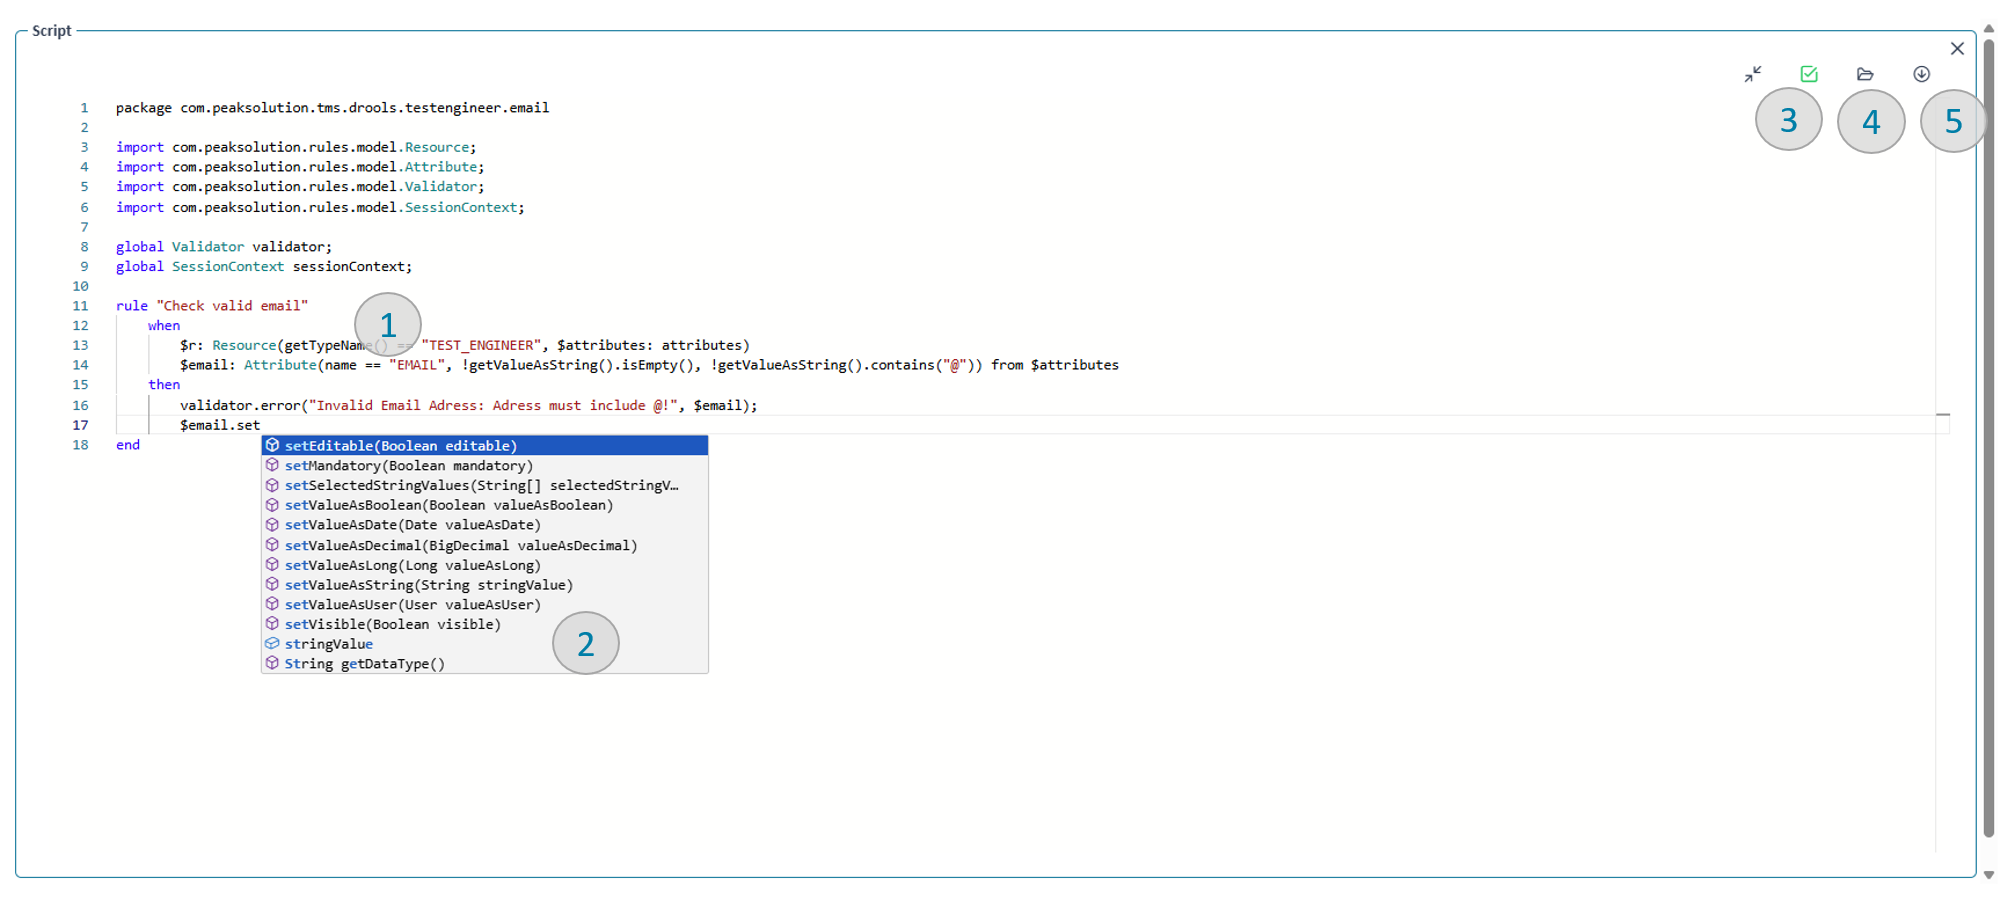Select setVisible(Boolean visible) suggestion
This screenshot has height=900, width=2000.
click(485, 624)
